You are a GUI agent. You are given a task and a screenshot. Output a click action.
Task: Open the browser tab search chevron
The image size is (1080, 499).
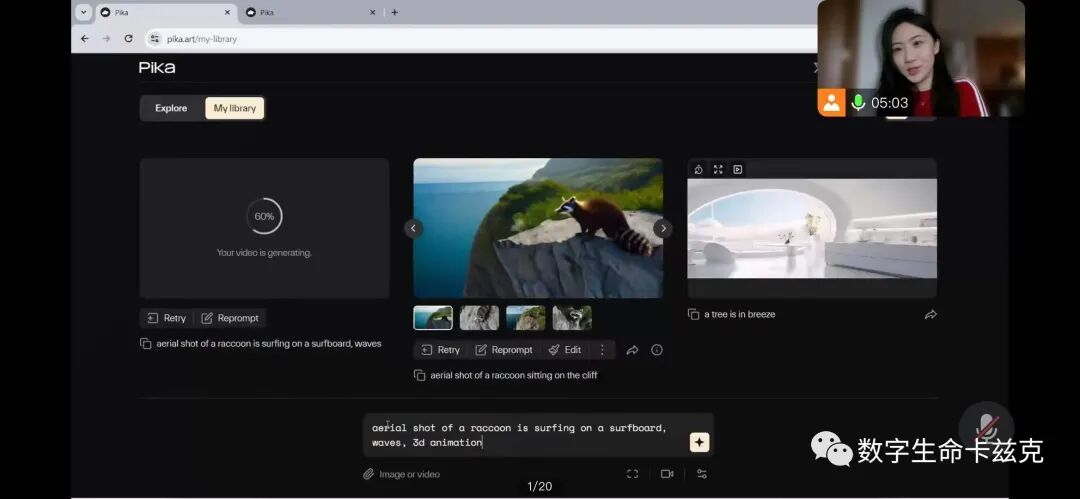(83, 12)
